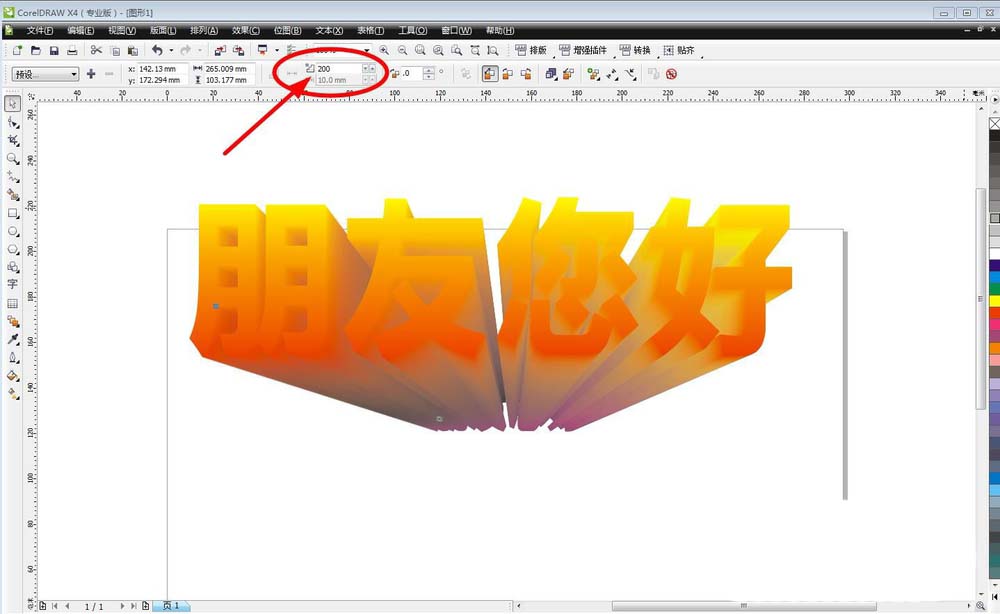
Task: Open the zoom level dropdown
Action: point(366,50)
